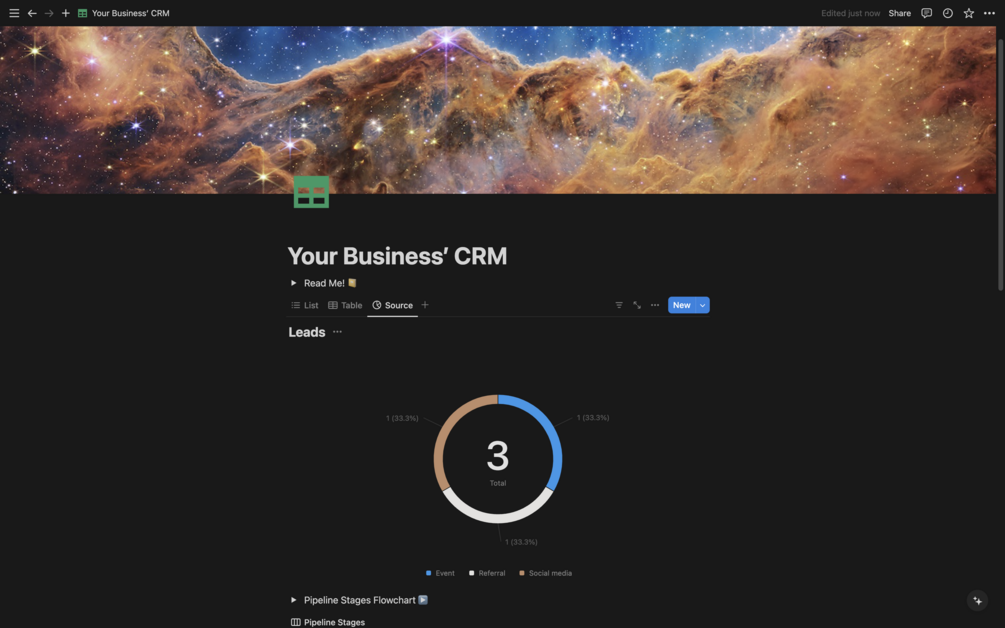The height and width of the screenshot is (628, 1005).
Task: Create a new page with the plus icon
Action: [x=65, y=13]
